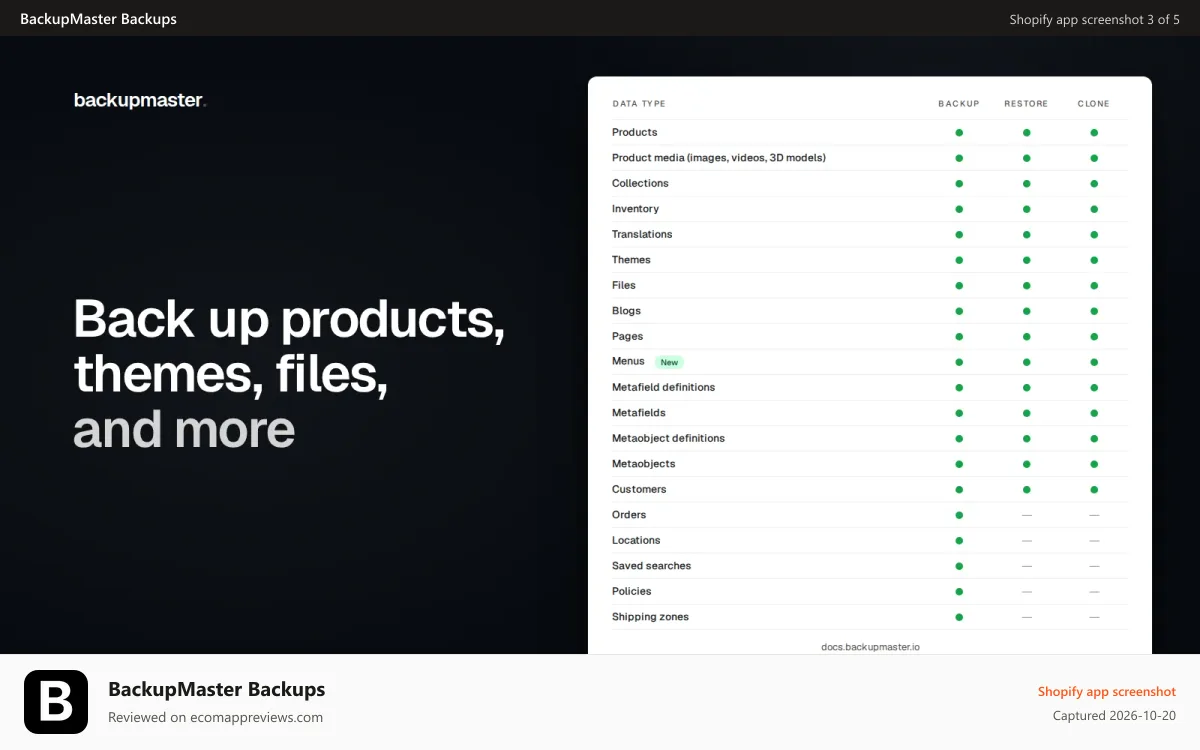Select the Metafield definitions row label
1200x750 pixels.
pos(664,387)
